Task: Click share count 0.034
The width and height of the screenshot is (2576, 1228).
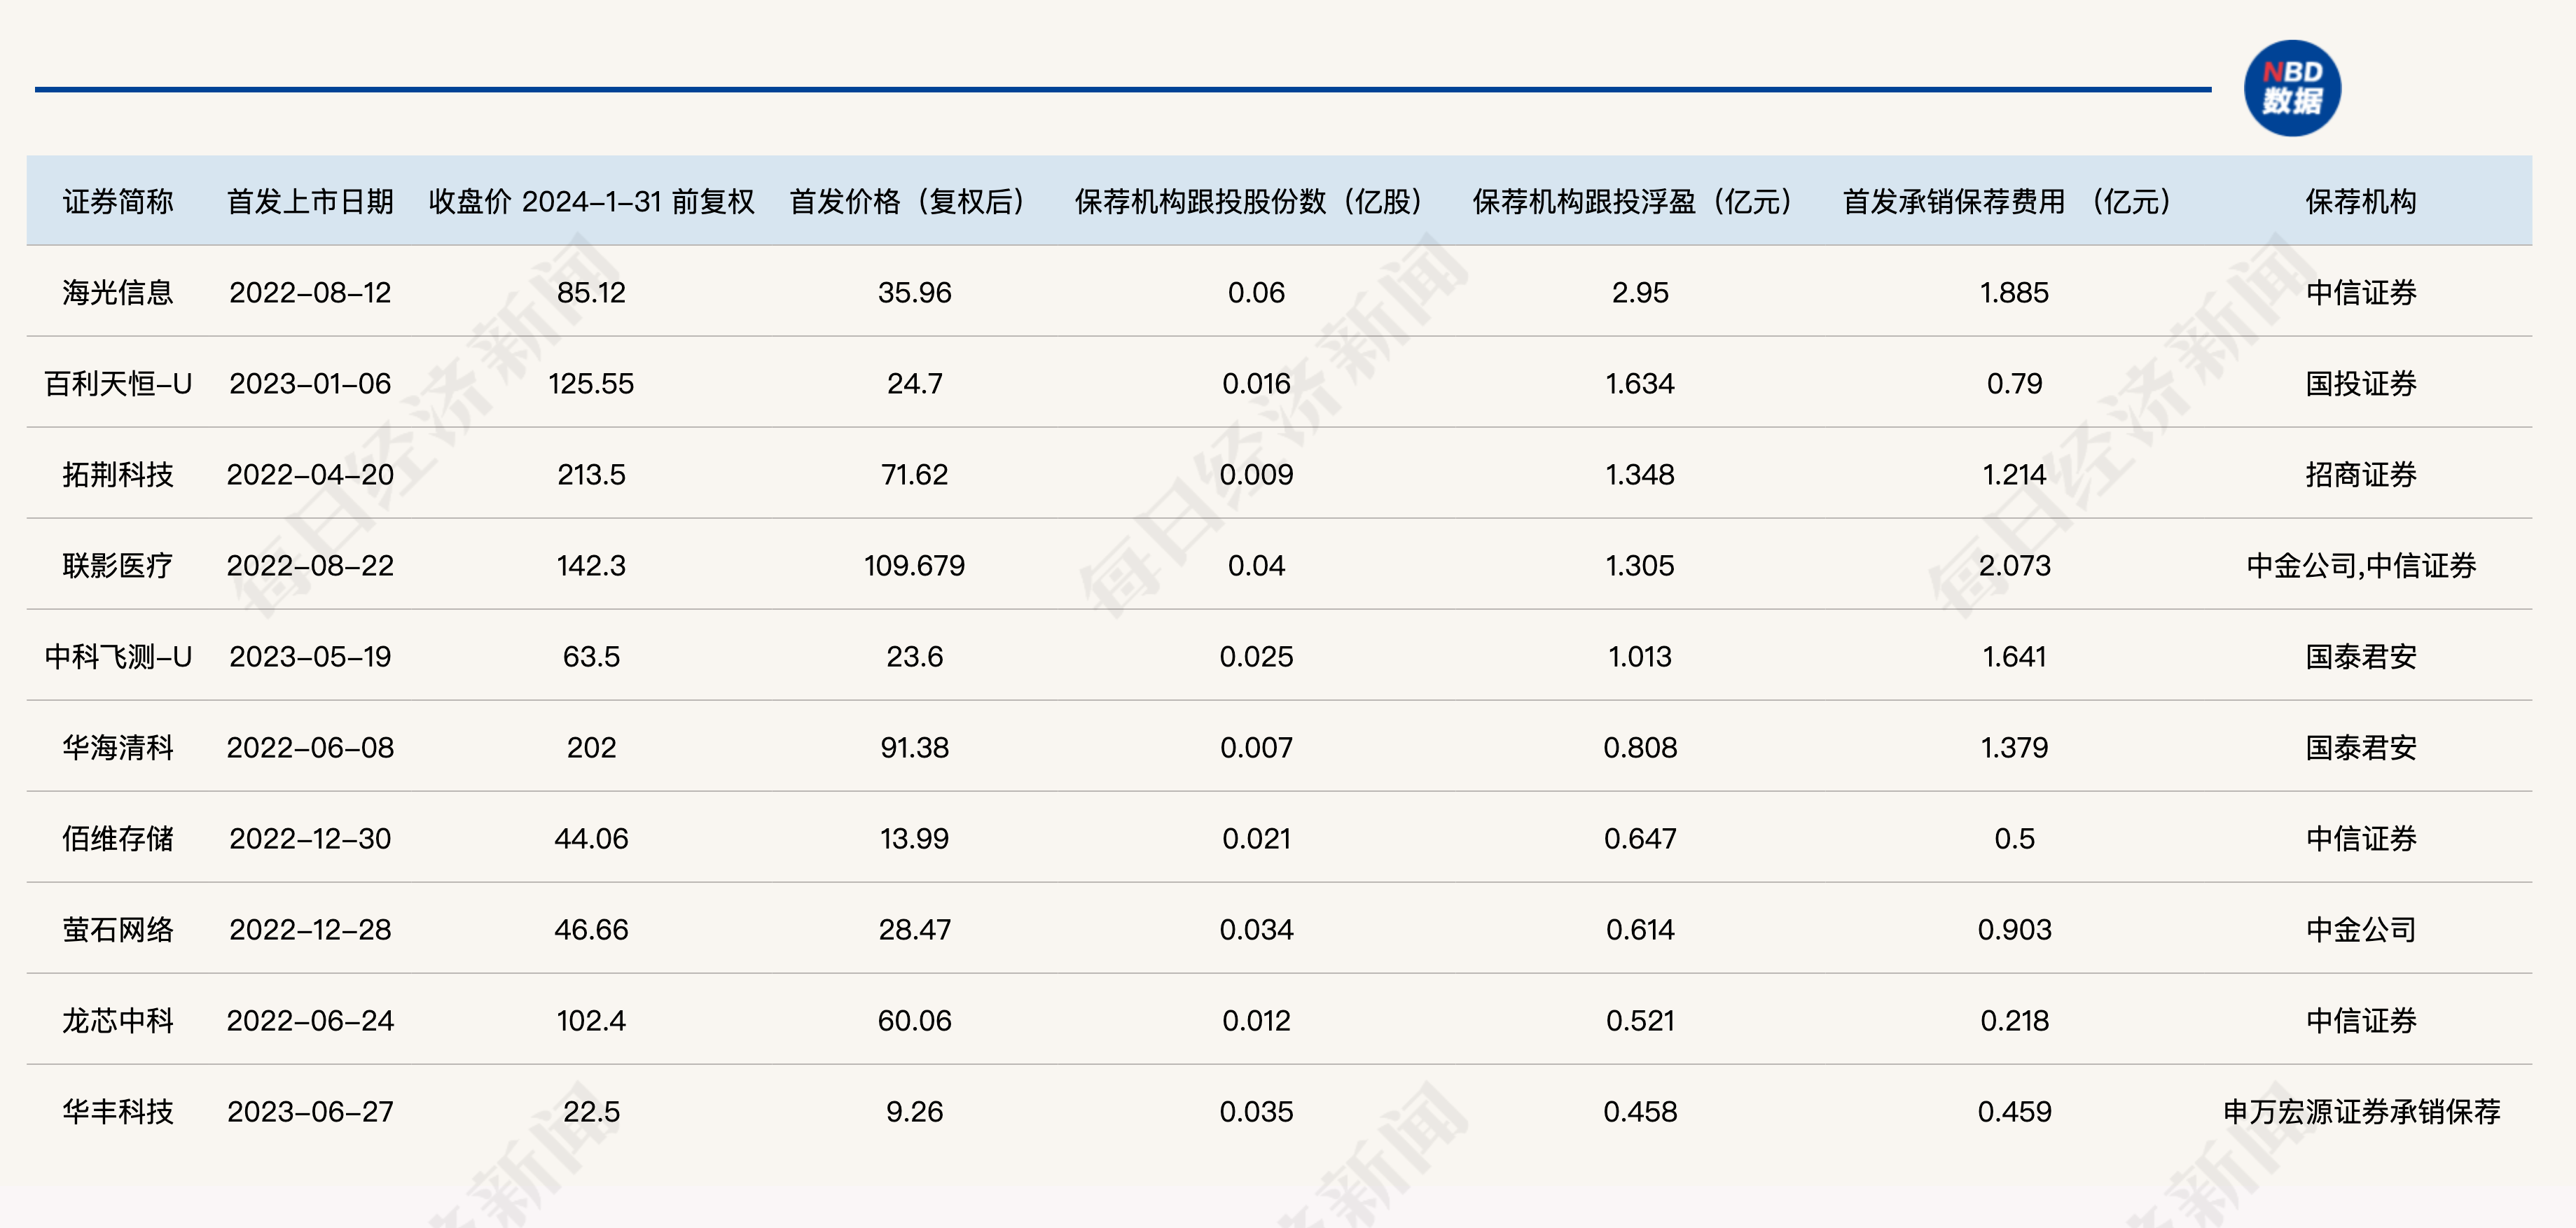Action: [x=1256, y=930]
